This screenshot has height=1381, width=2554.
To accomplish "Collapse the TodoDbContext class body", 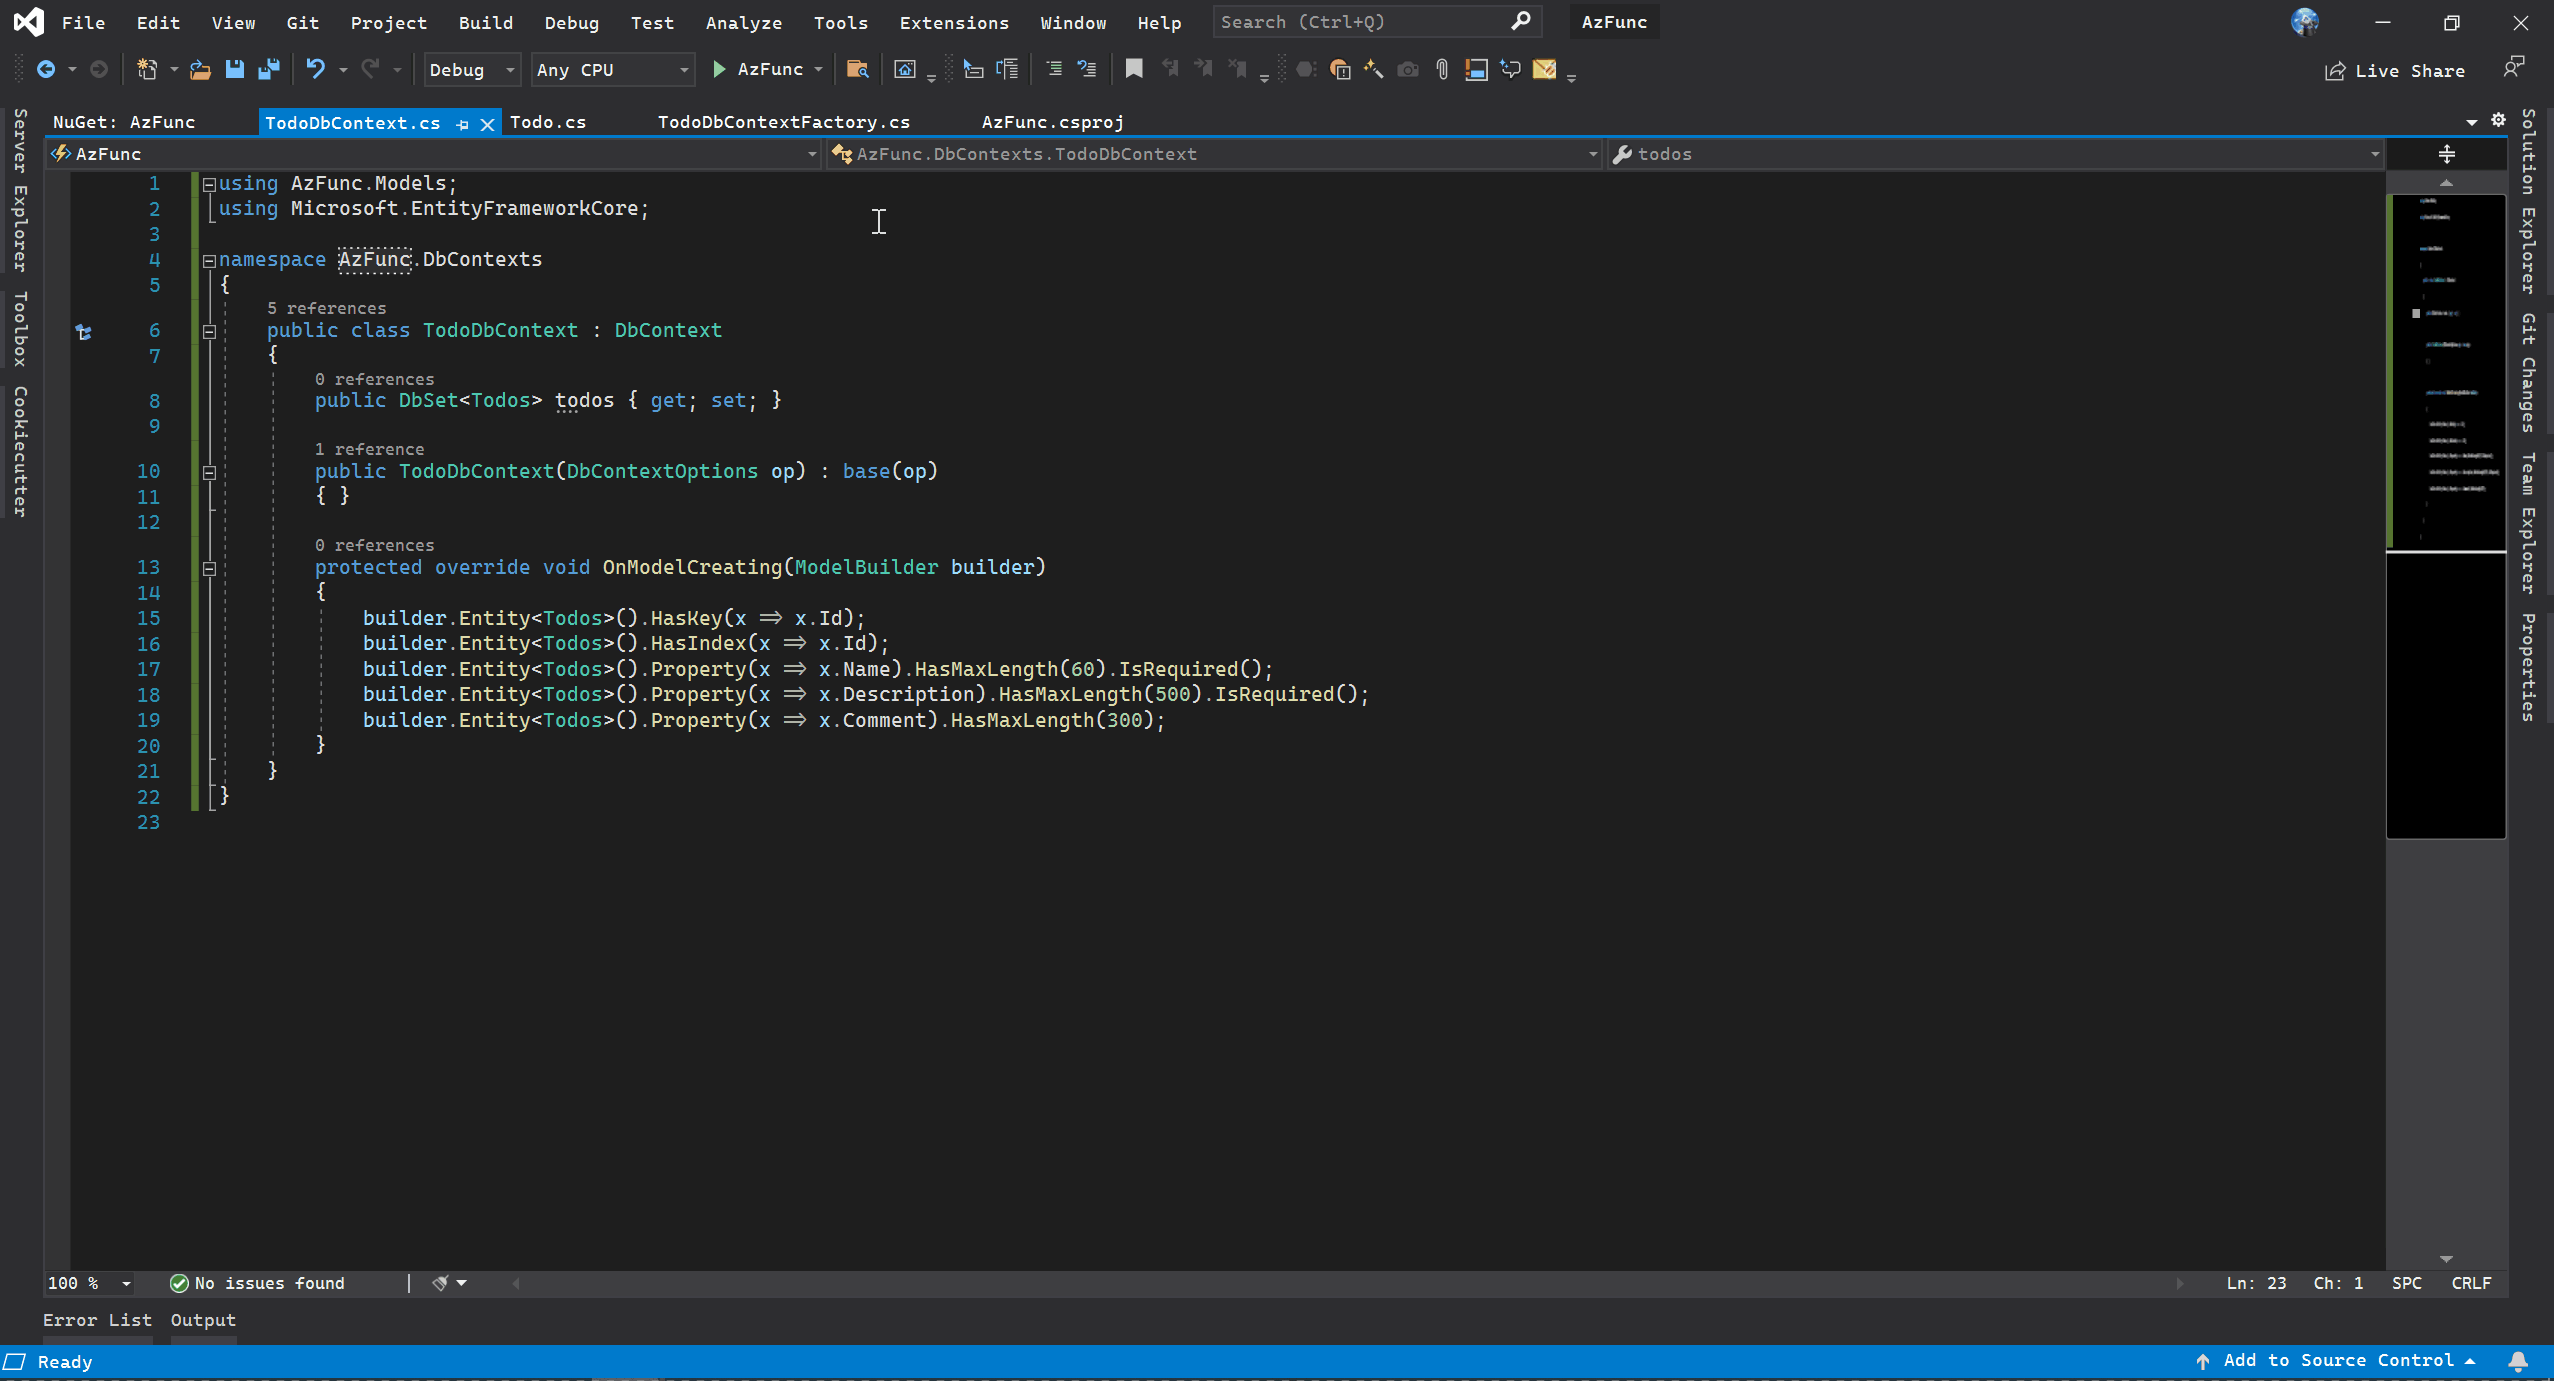I will (208, 330).
